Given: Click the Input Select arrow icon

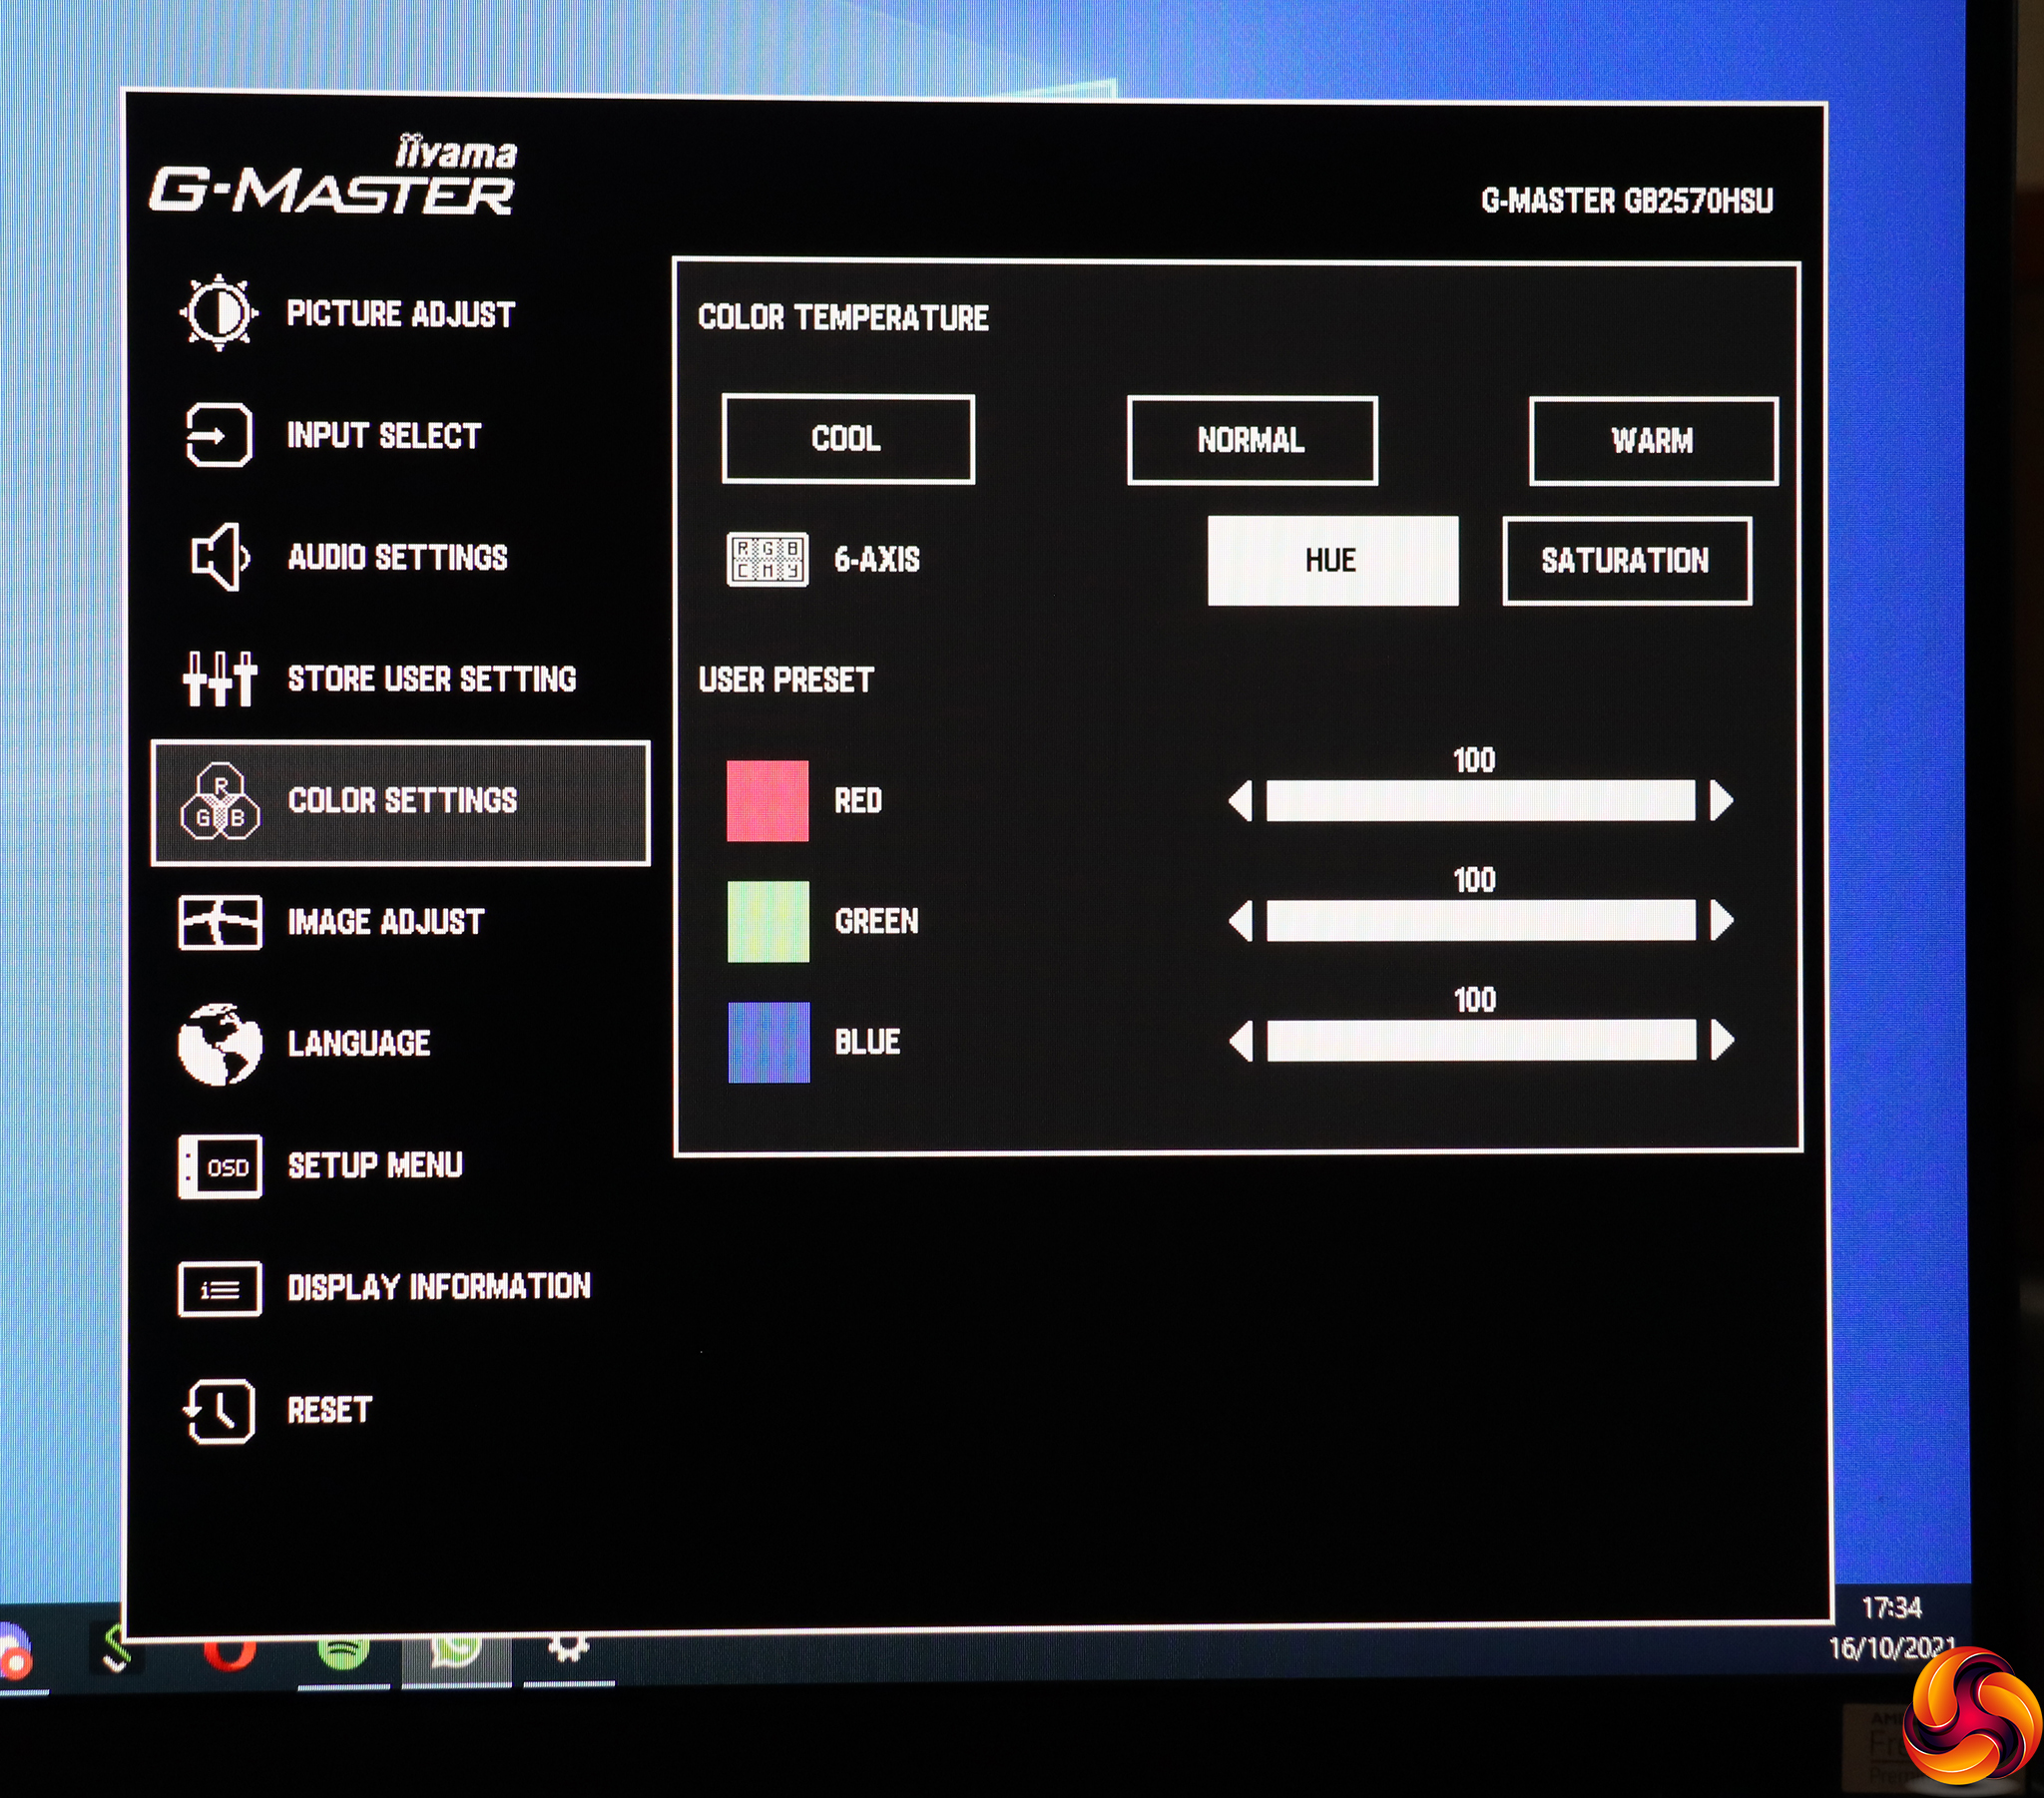Looking at the screenshot, I should tap(219, 435).
